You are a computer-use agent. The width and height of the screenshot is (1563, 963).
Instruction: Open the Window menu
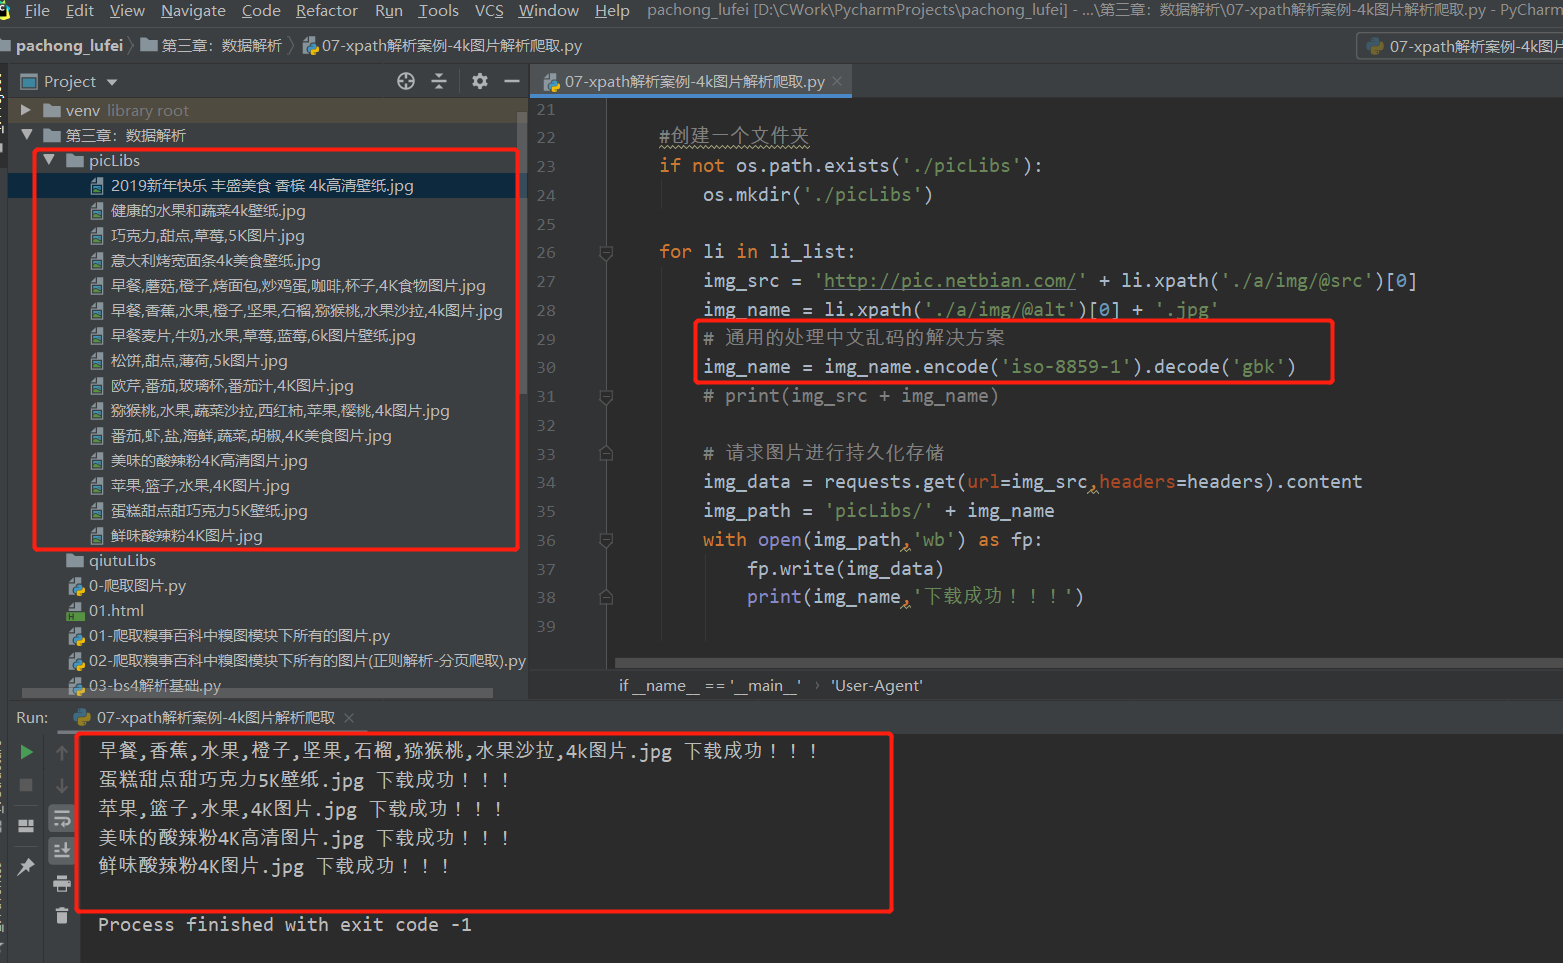pos(548,10)
